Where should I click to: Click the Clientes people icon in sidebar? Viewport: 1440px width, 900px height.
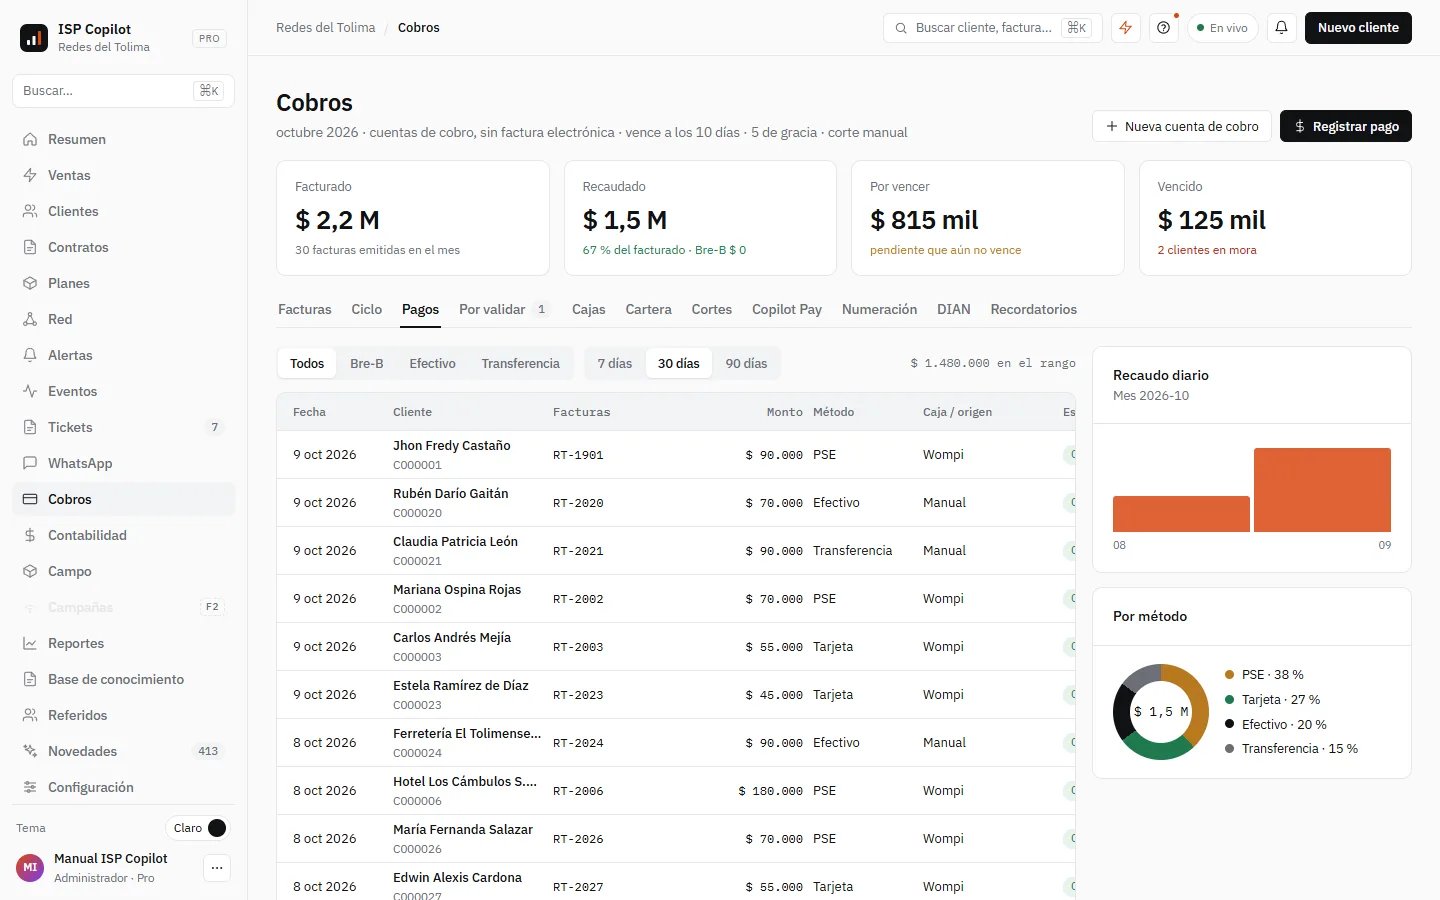(x=30, y=211)
